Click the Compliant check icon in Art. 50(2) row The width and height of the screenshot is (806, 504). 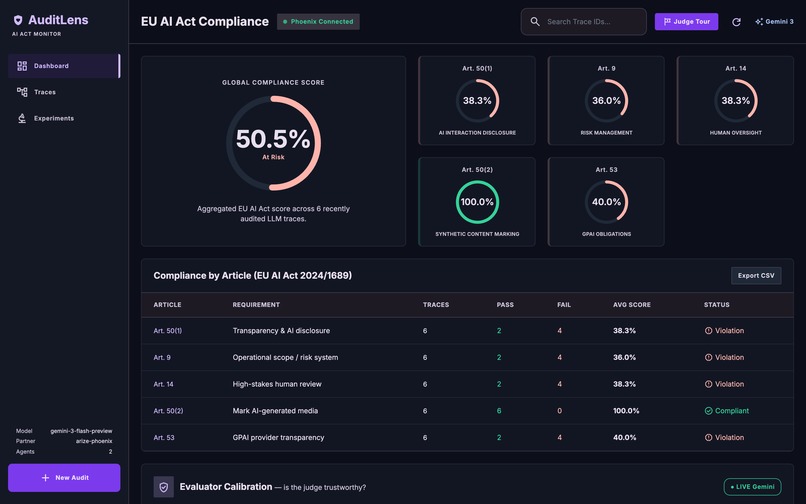tap(708, 411)
